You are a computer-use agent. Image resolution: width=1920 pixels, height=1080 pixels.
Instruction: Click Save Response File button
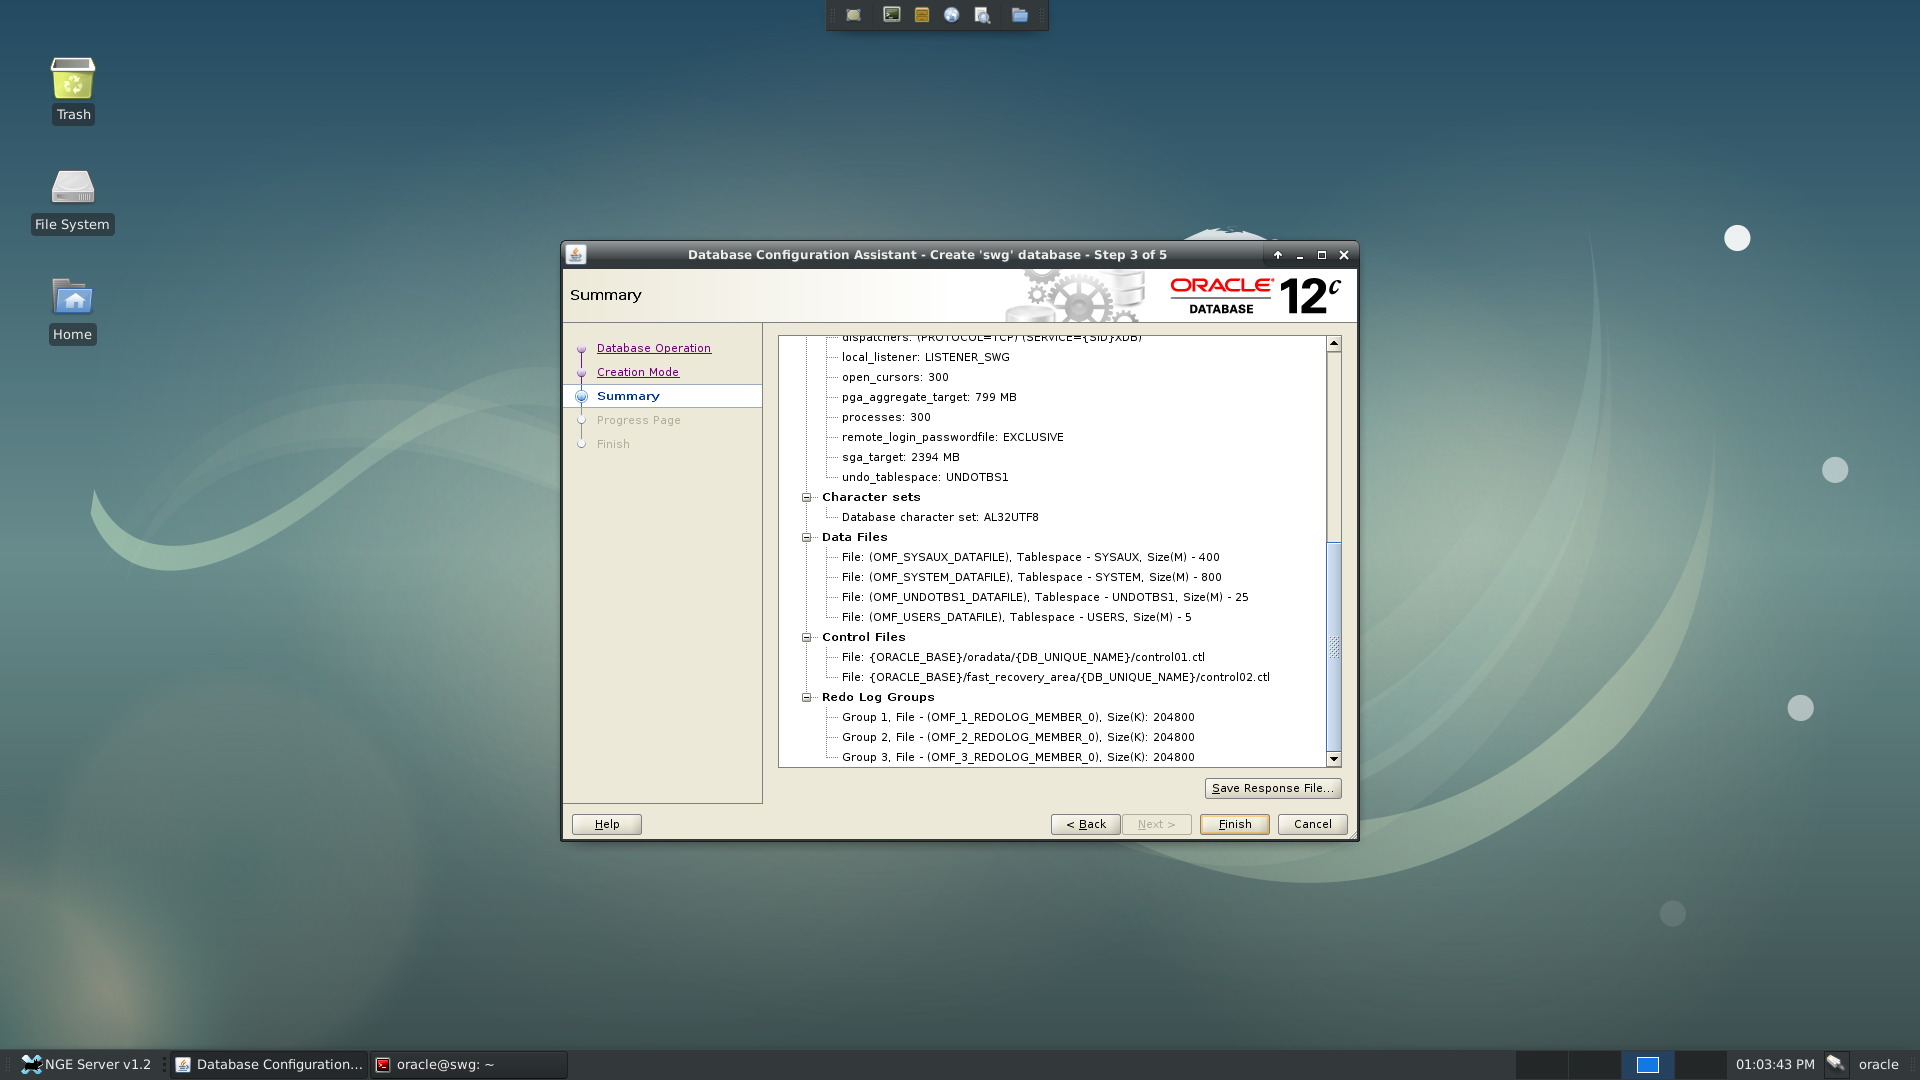click(1273, 788)
